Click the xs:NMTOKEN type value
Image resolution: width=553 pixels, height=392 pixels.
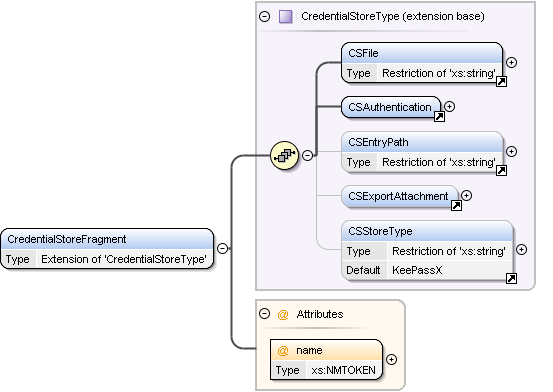(x=343, y=370)
